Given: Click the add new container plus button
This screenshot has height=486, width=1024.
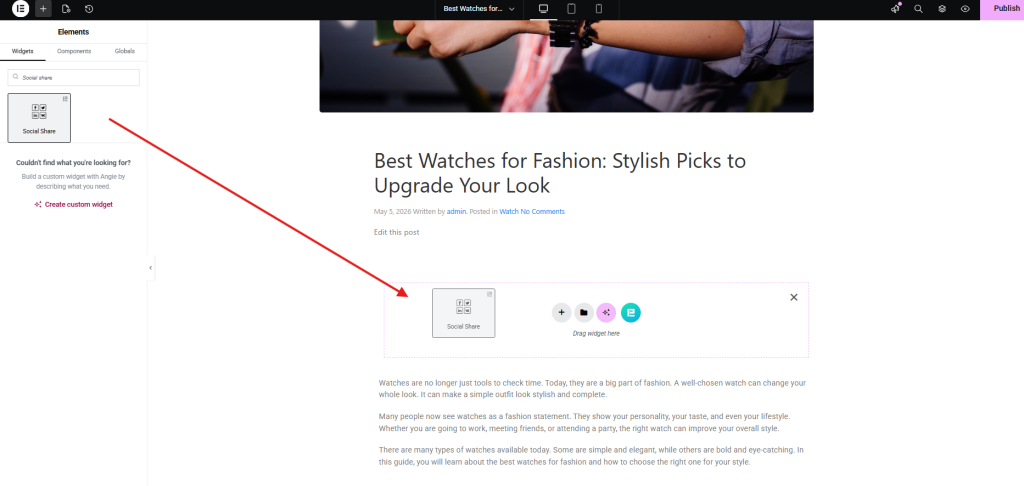Looking at the screenshot, I should (561, 313).
